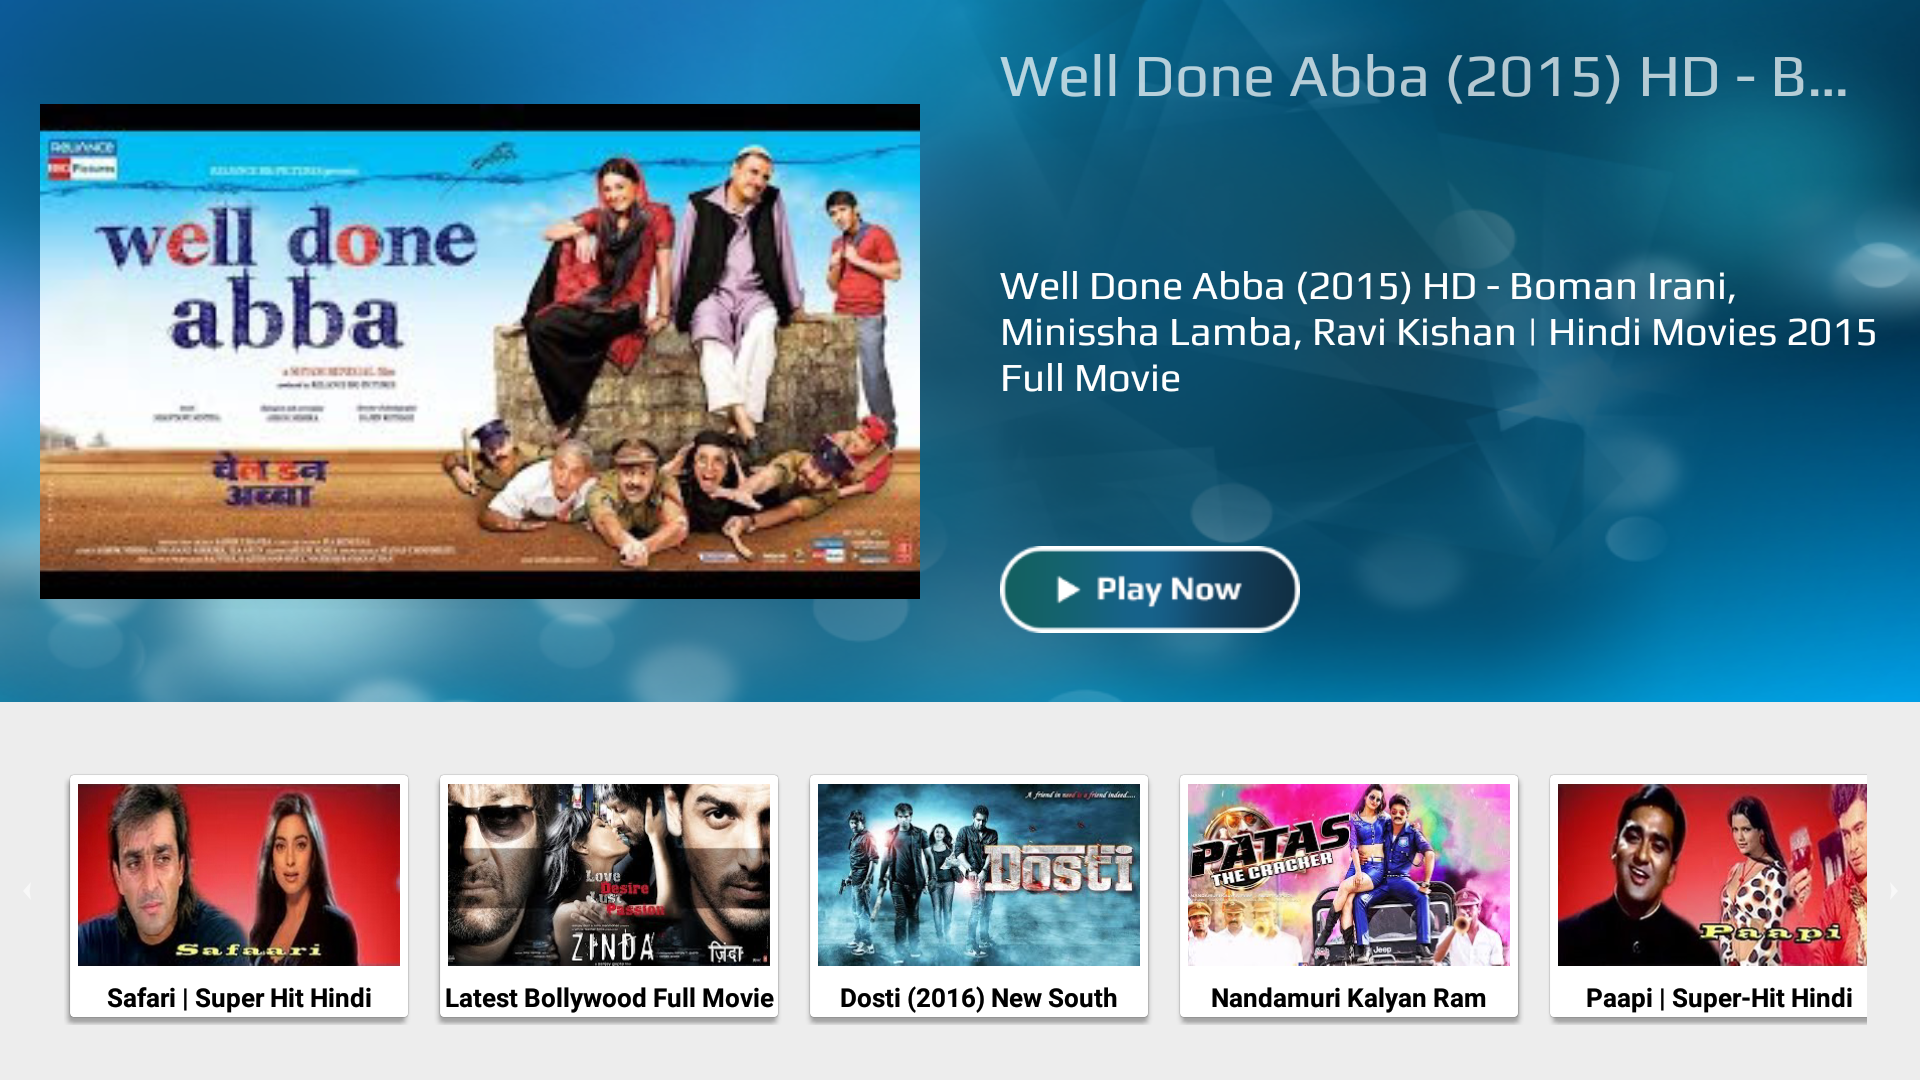Open the Safari movie thumbnail
The height and width of the screenshot is (1080, 1920).
point(239,875)
